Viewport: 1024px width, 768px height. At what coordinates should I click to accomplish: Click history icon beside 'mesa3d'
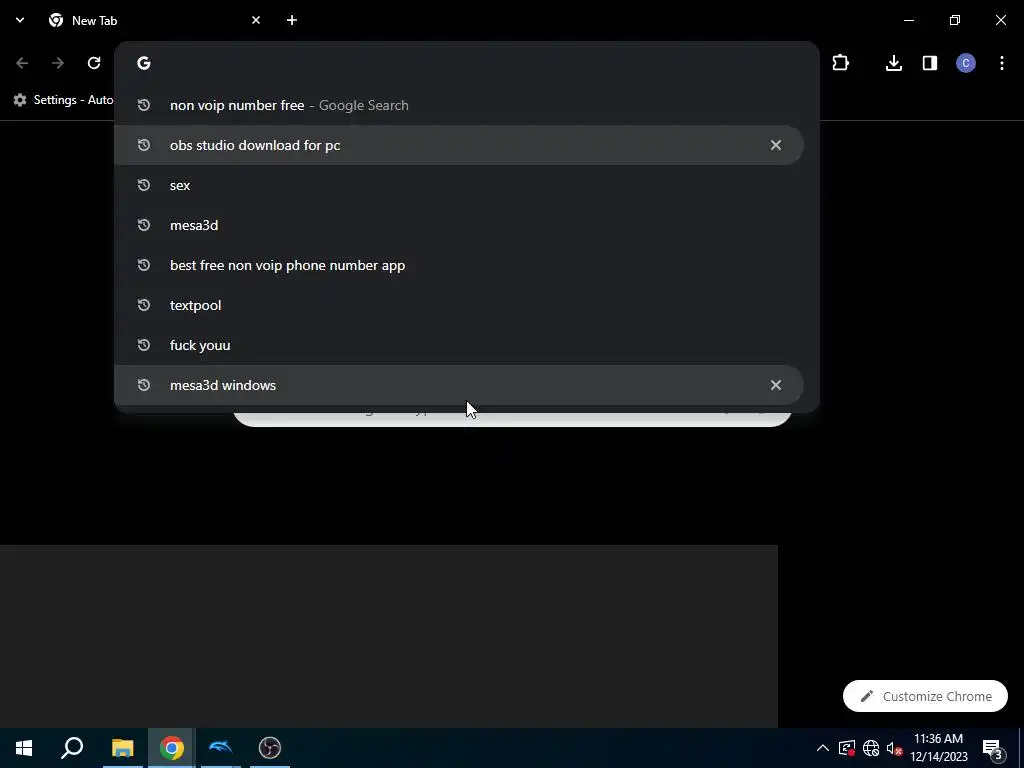(144, 225)
